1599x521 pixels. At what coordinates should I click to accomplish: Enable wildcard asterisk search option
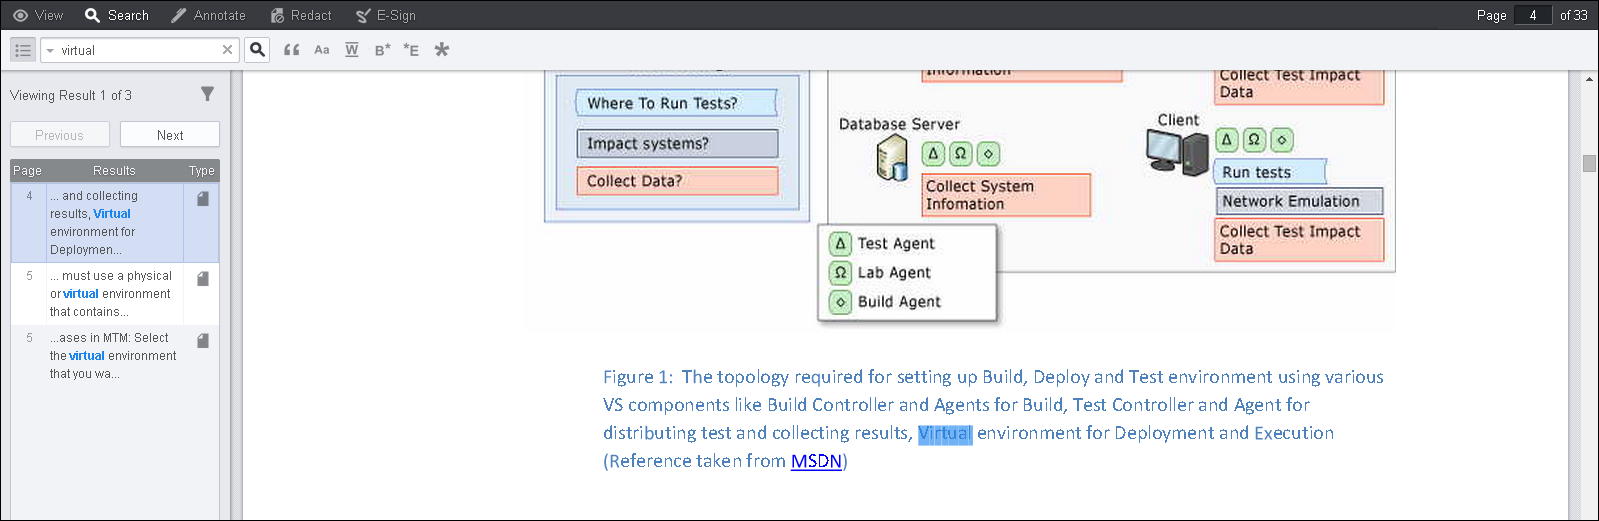(x=442, y=50)
